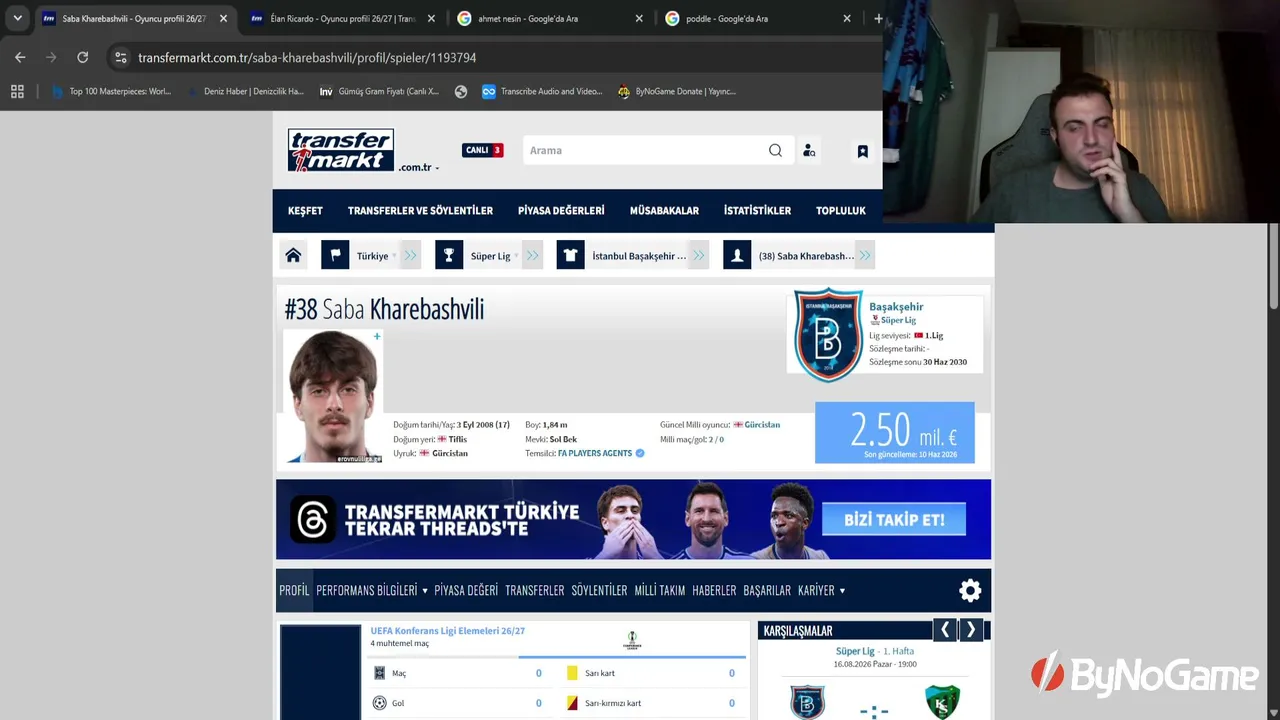Go back to the previous page
Screen dimensions: 1280x720
(20, 58)
